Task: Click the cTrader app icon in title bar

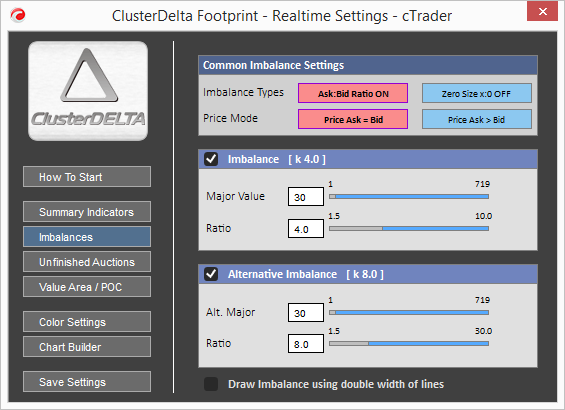Action: [x=18, y=15]
